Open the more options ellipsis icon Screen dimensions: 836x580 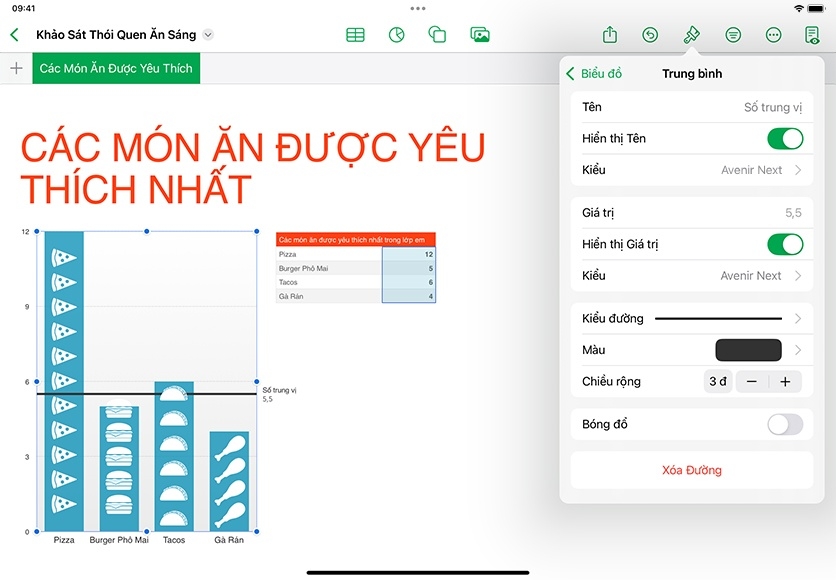[x=773, y=35]
